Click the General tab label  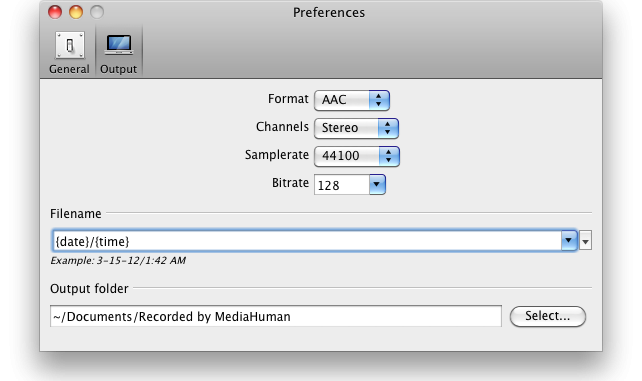(69, 69)
